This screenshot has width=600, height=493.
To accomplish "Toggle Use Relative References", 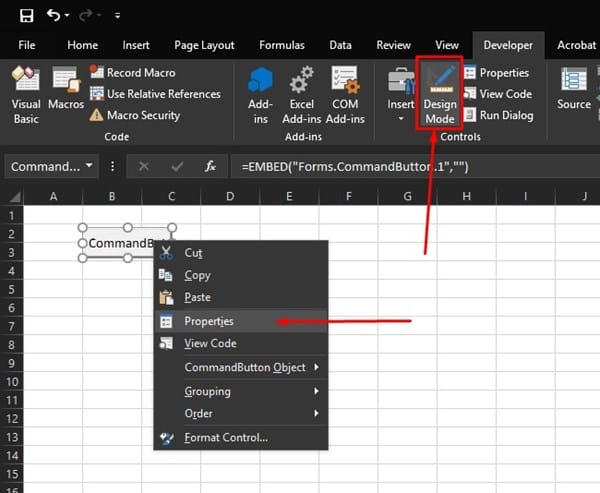I will [x=155, y=94].
